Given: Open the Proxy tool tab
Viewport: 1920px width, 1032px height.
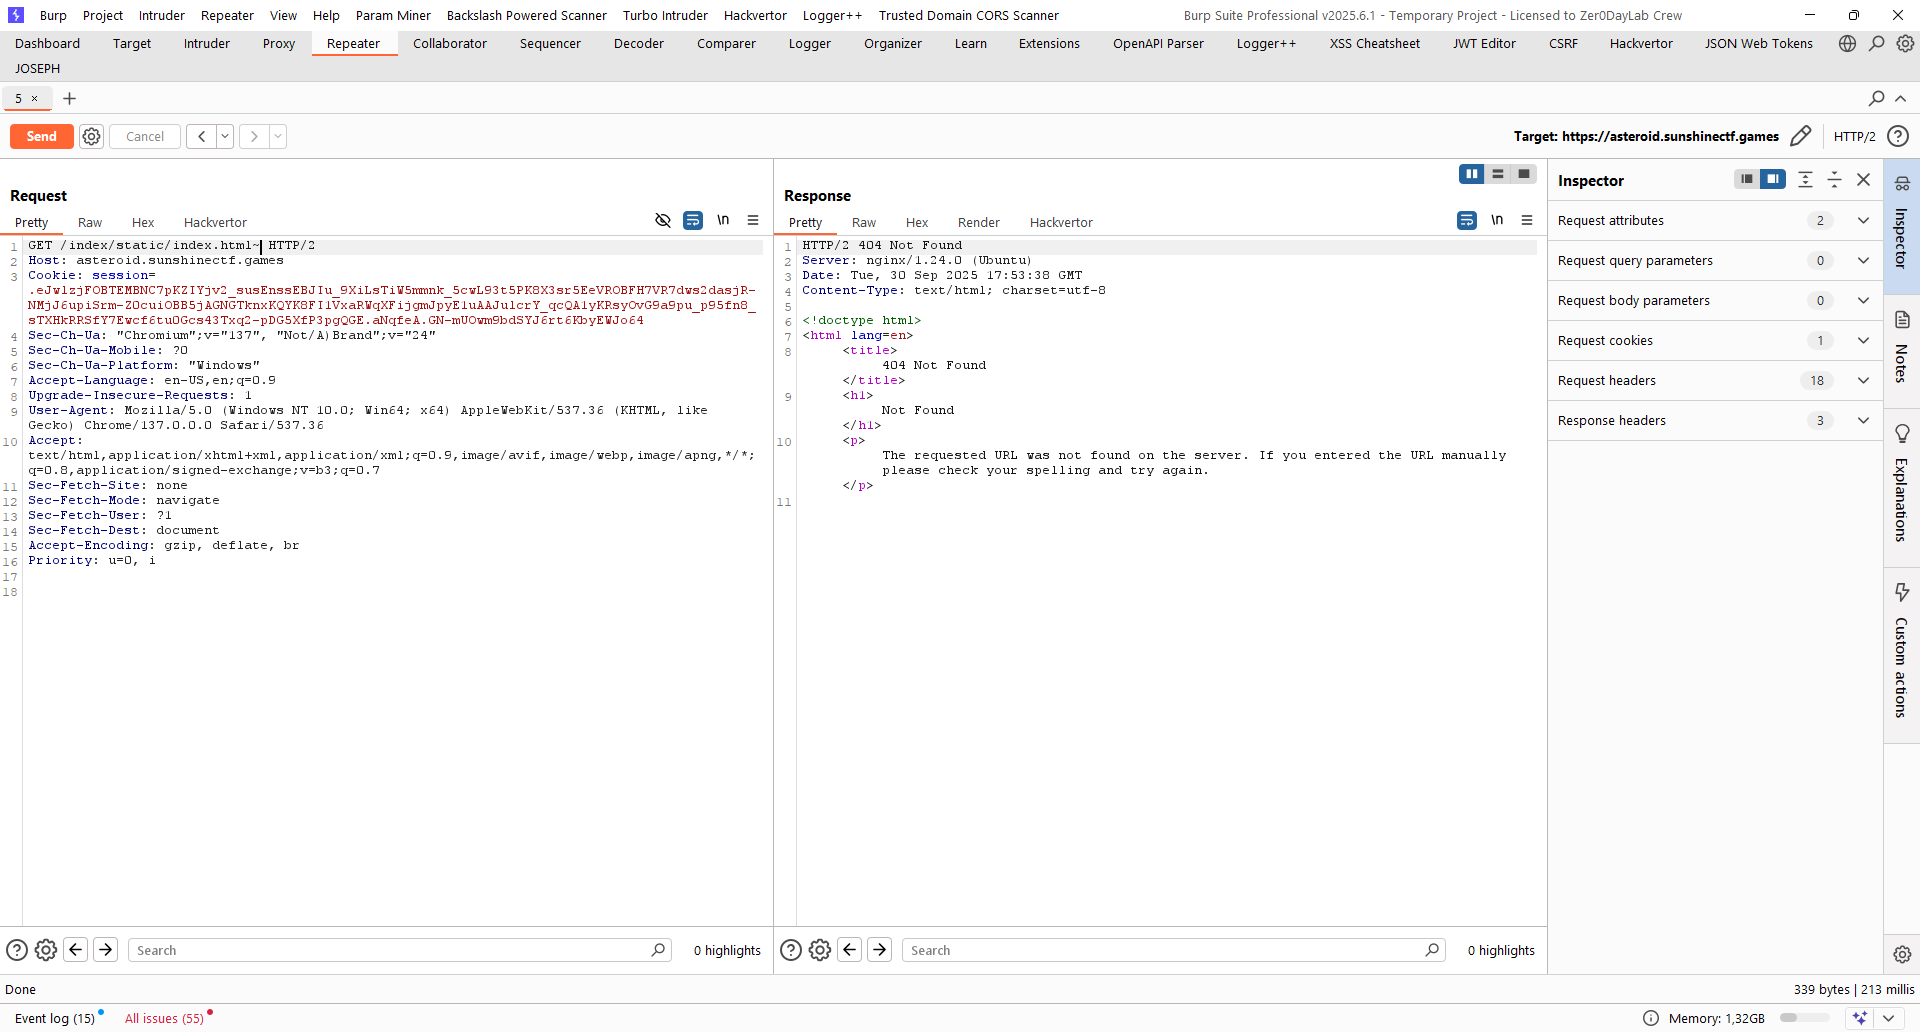Looking at the screenshot, I should pos(279,44).
